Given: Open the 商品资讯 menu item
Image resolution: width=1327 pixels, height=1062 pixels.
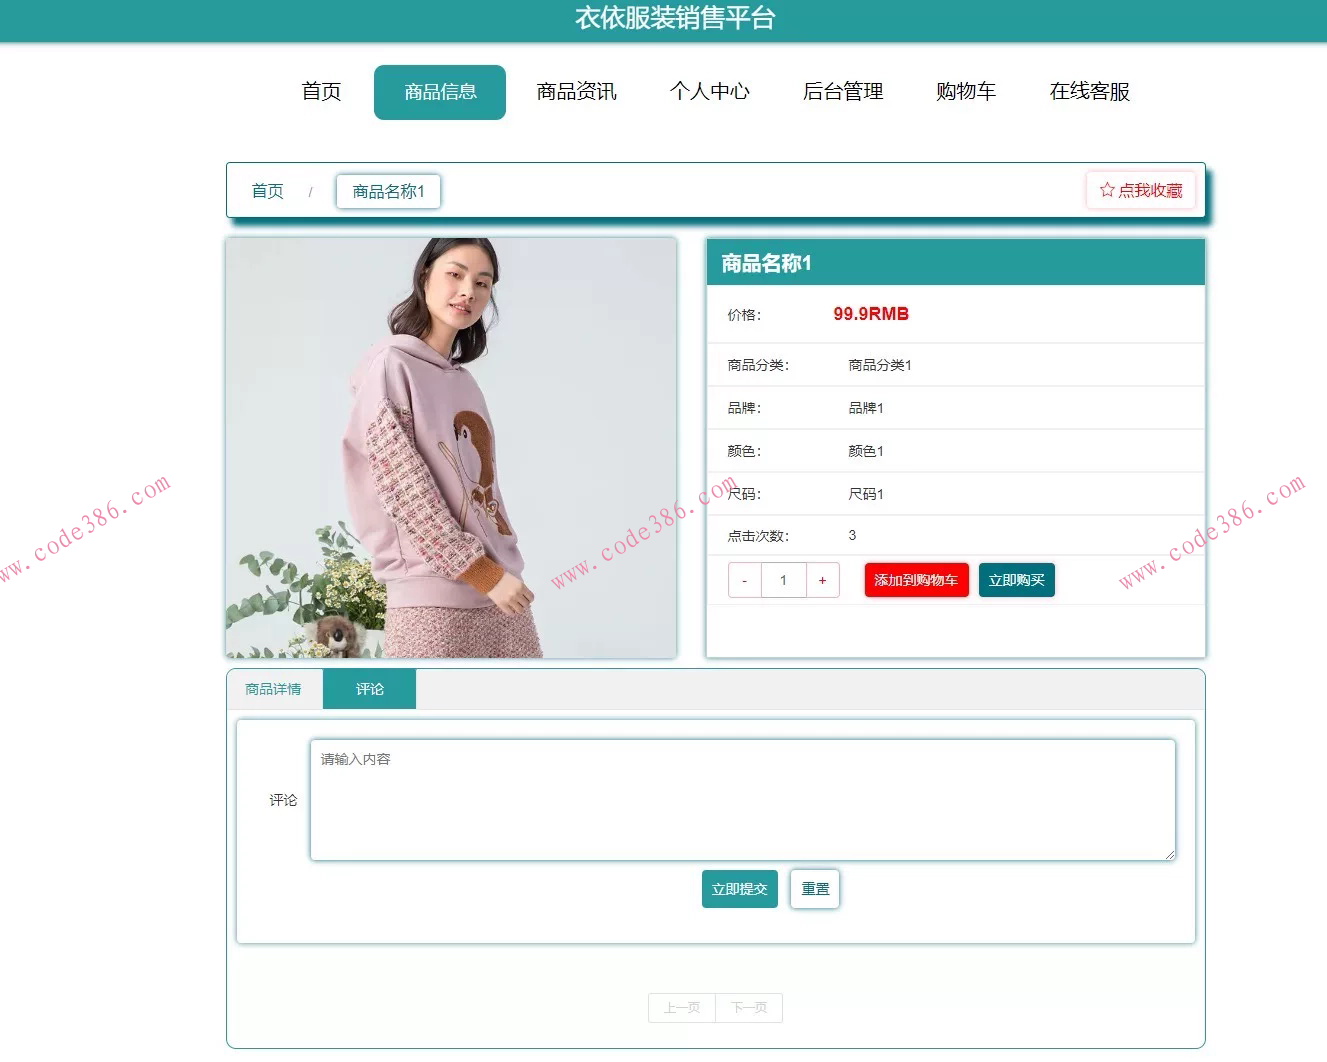Looking at the screenshot, I should coord(575,91).
